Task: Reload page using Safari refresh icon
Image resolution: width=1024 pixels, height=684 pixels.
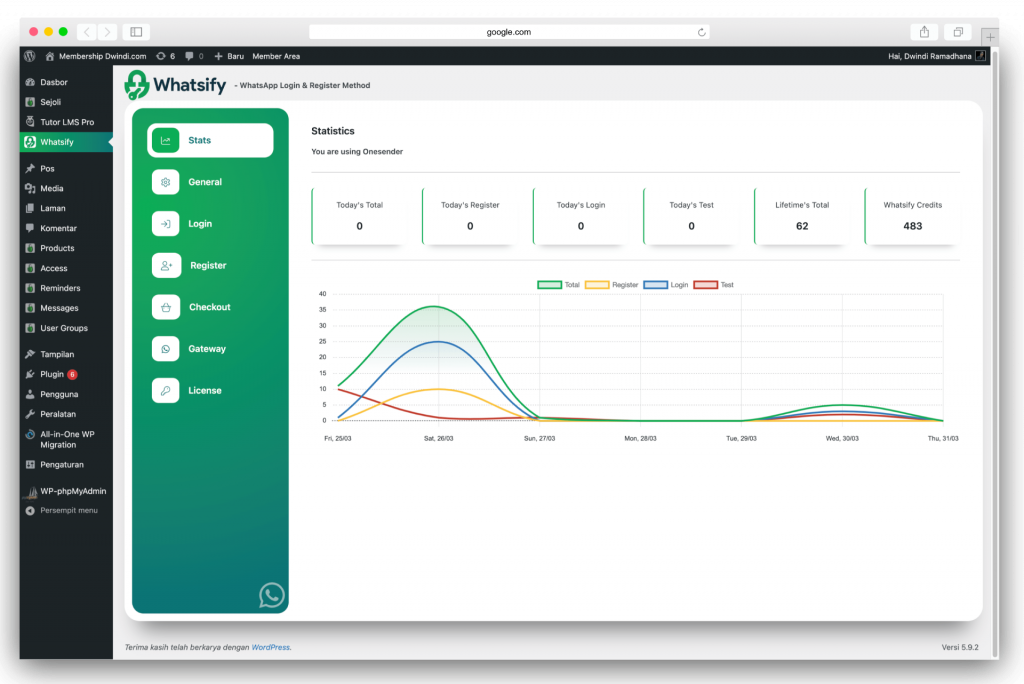Action: point(702,32)
